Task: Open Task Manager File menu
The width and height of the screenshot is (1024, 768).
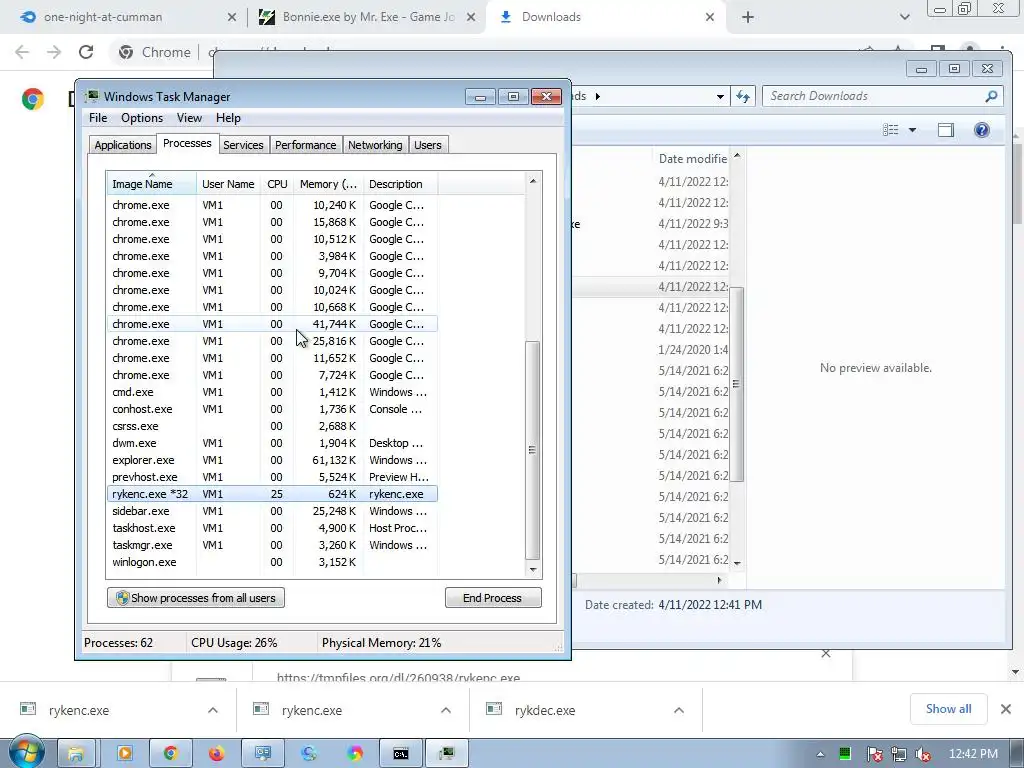Action: (98, 118)
